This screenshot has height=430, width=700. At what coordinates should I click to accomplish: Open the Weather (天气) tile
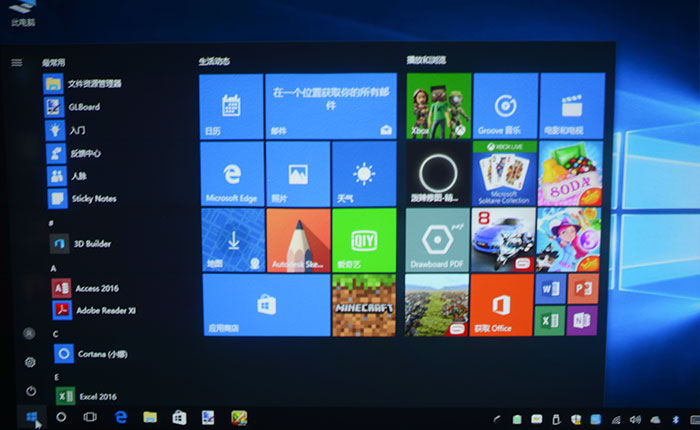click(x=363, y=173)
